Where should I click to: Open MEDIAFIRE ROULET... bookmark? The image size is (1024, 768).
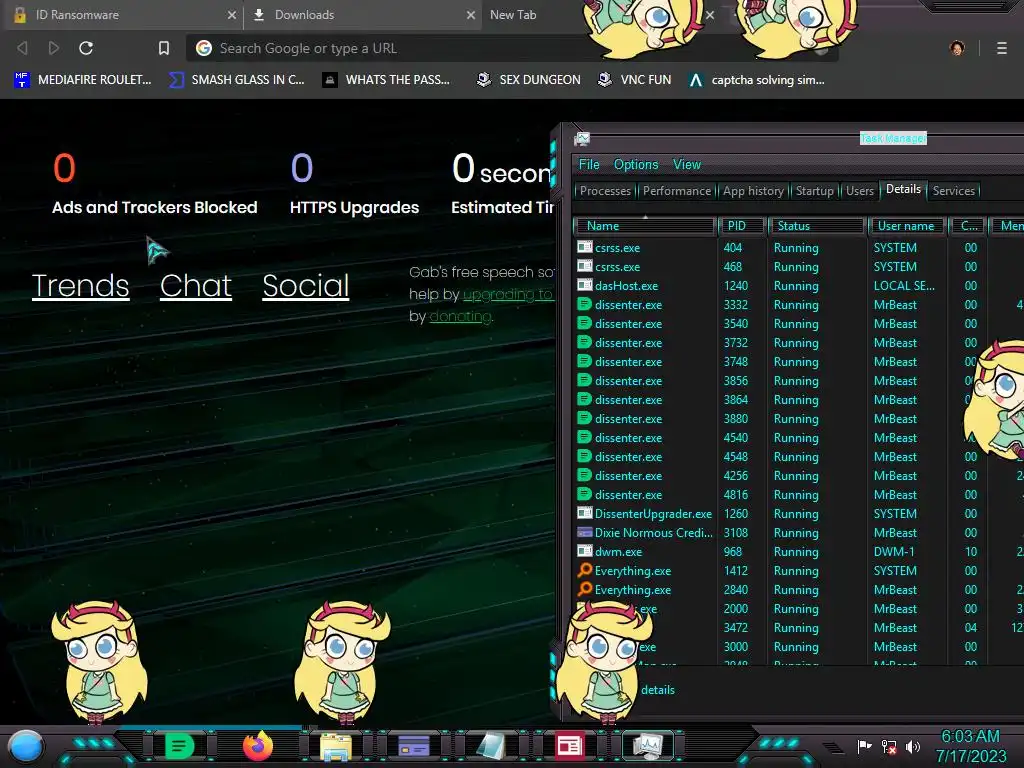(x=82, y=80)
